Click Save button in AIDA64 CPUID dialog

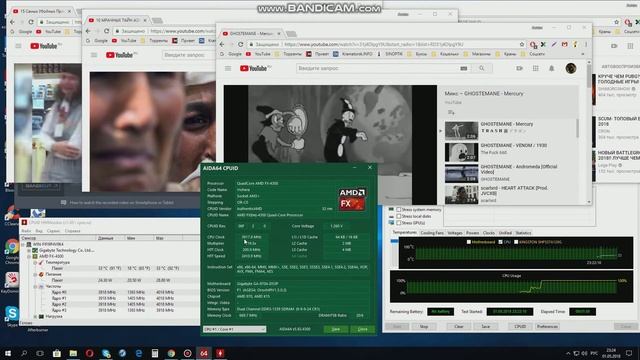[336, 329]
